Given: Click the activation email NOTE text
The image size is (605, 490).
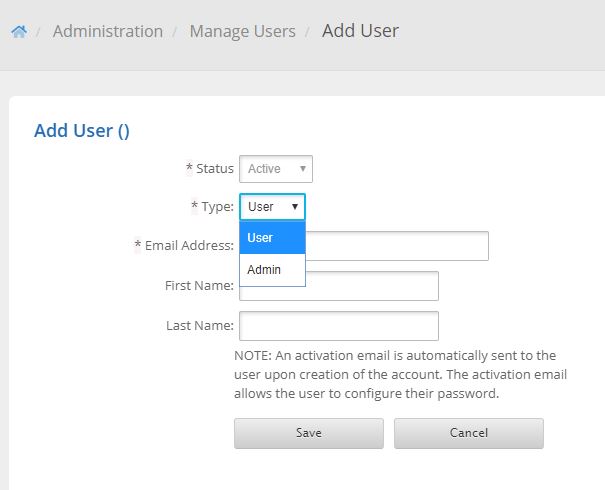Looking at the screenshot, I should tap(400, 374).
